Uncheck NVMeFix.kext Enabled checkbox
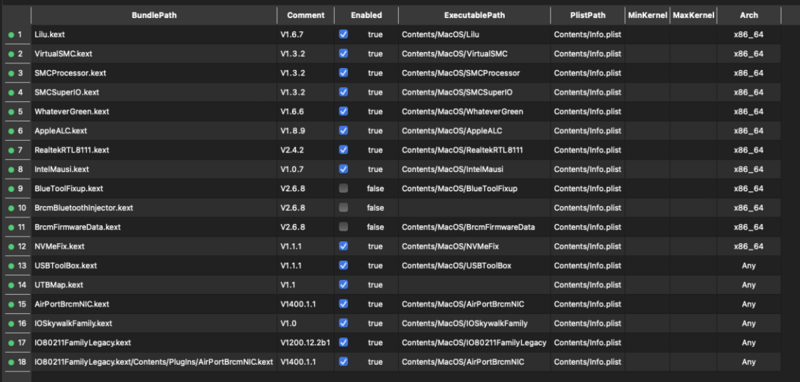This screenshot has height=382, width=800. [x=343, y=246]
